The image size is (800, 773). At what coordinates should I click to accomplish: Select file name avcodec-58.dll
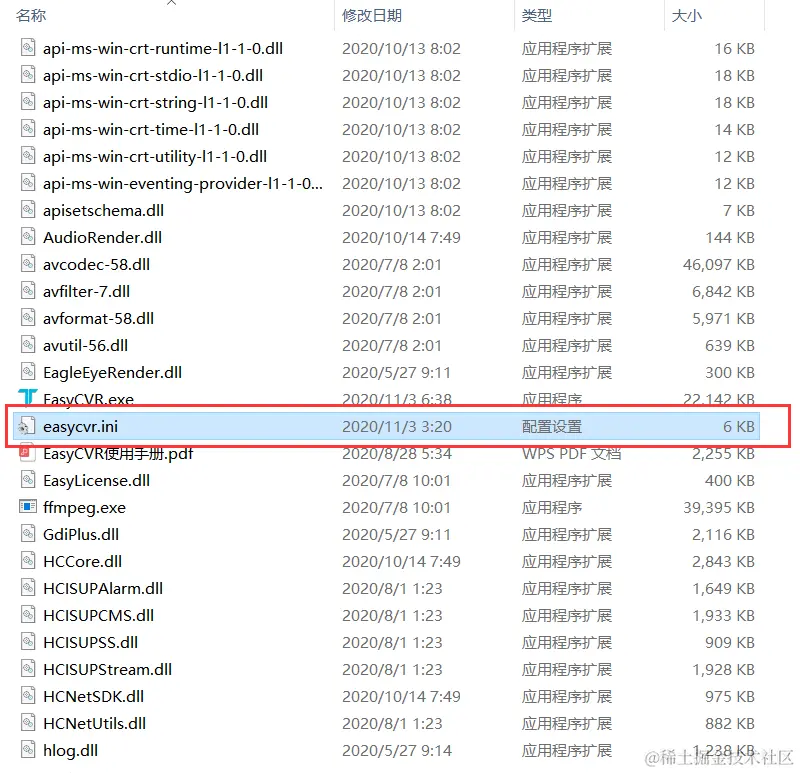pyautogui.click(x=96, y=264)
